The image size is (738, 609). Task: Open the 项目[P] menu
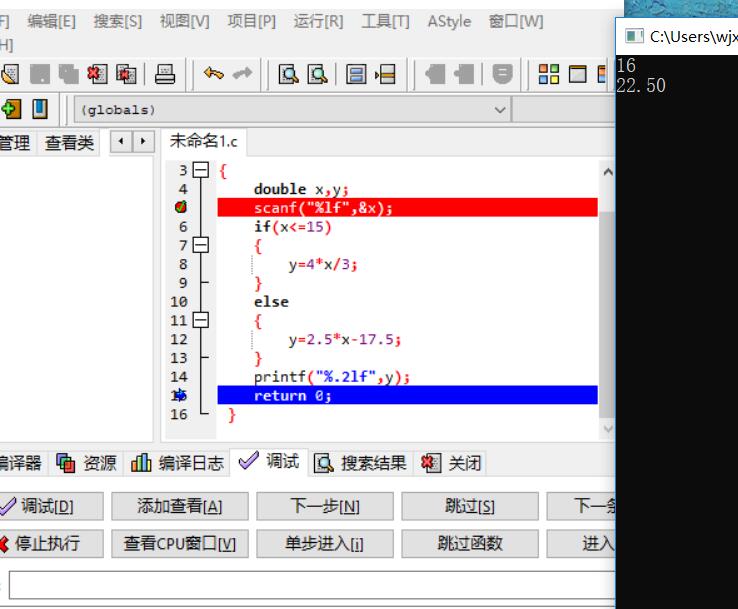pyautogui.click(x=252, y=21)
